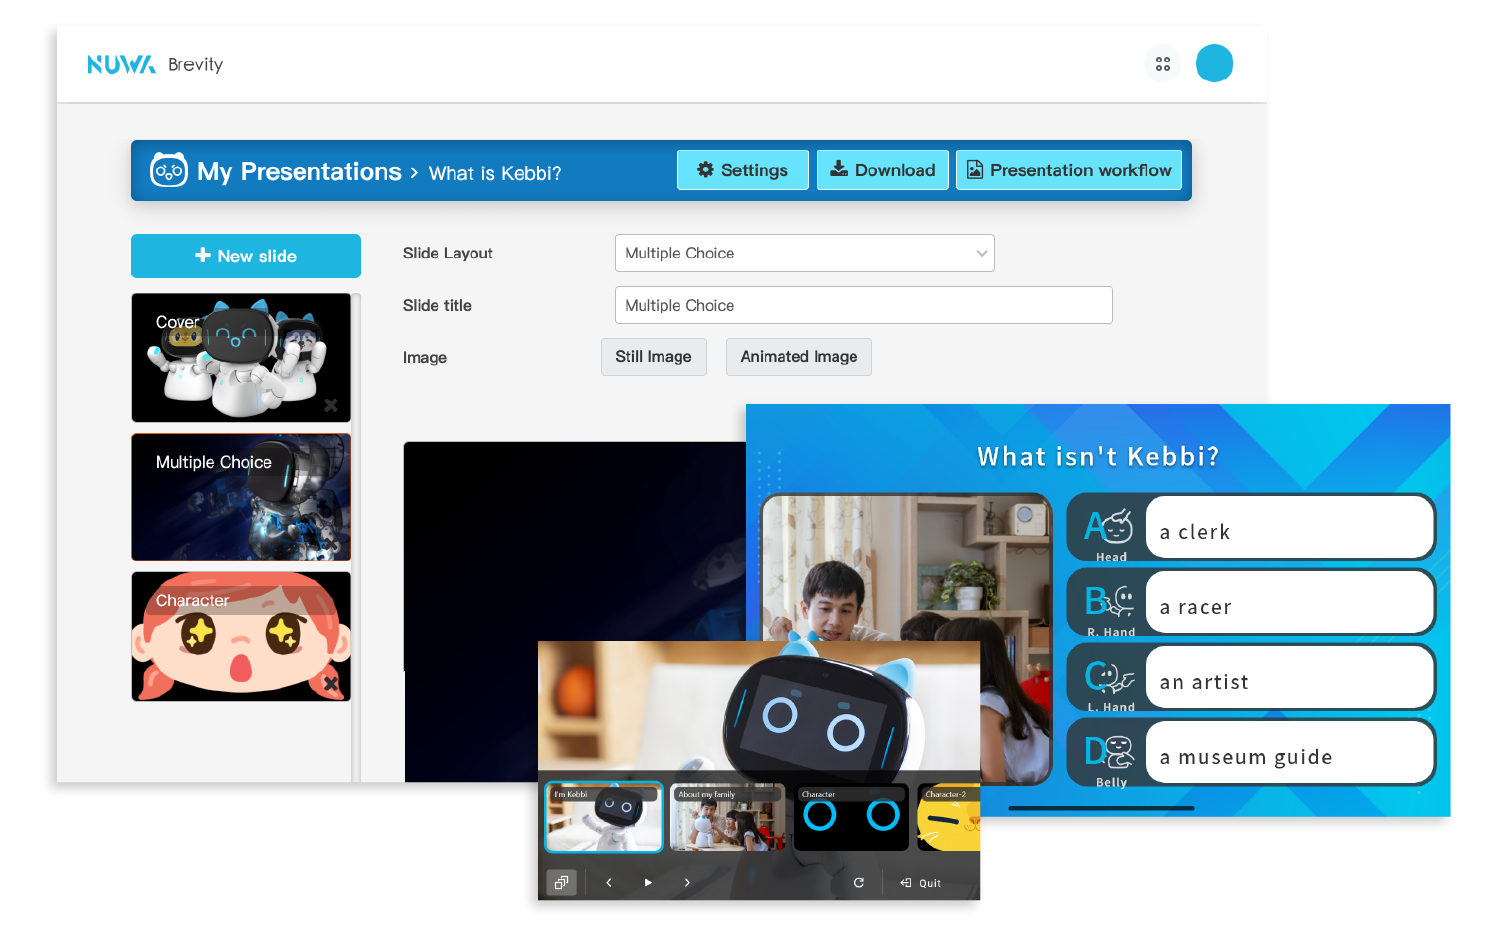The image size is (1500, 938).
Task: Open the Character slide in player strip
Action: coord(851,817)
